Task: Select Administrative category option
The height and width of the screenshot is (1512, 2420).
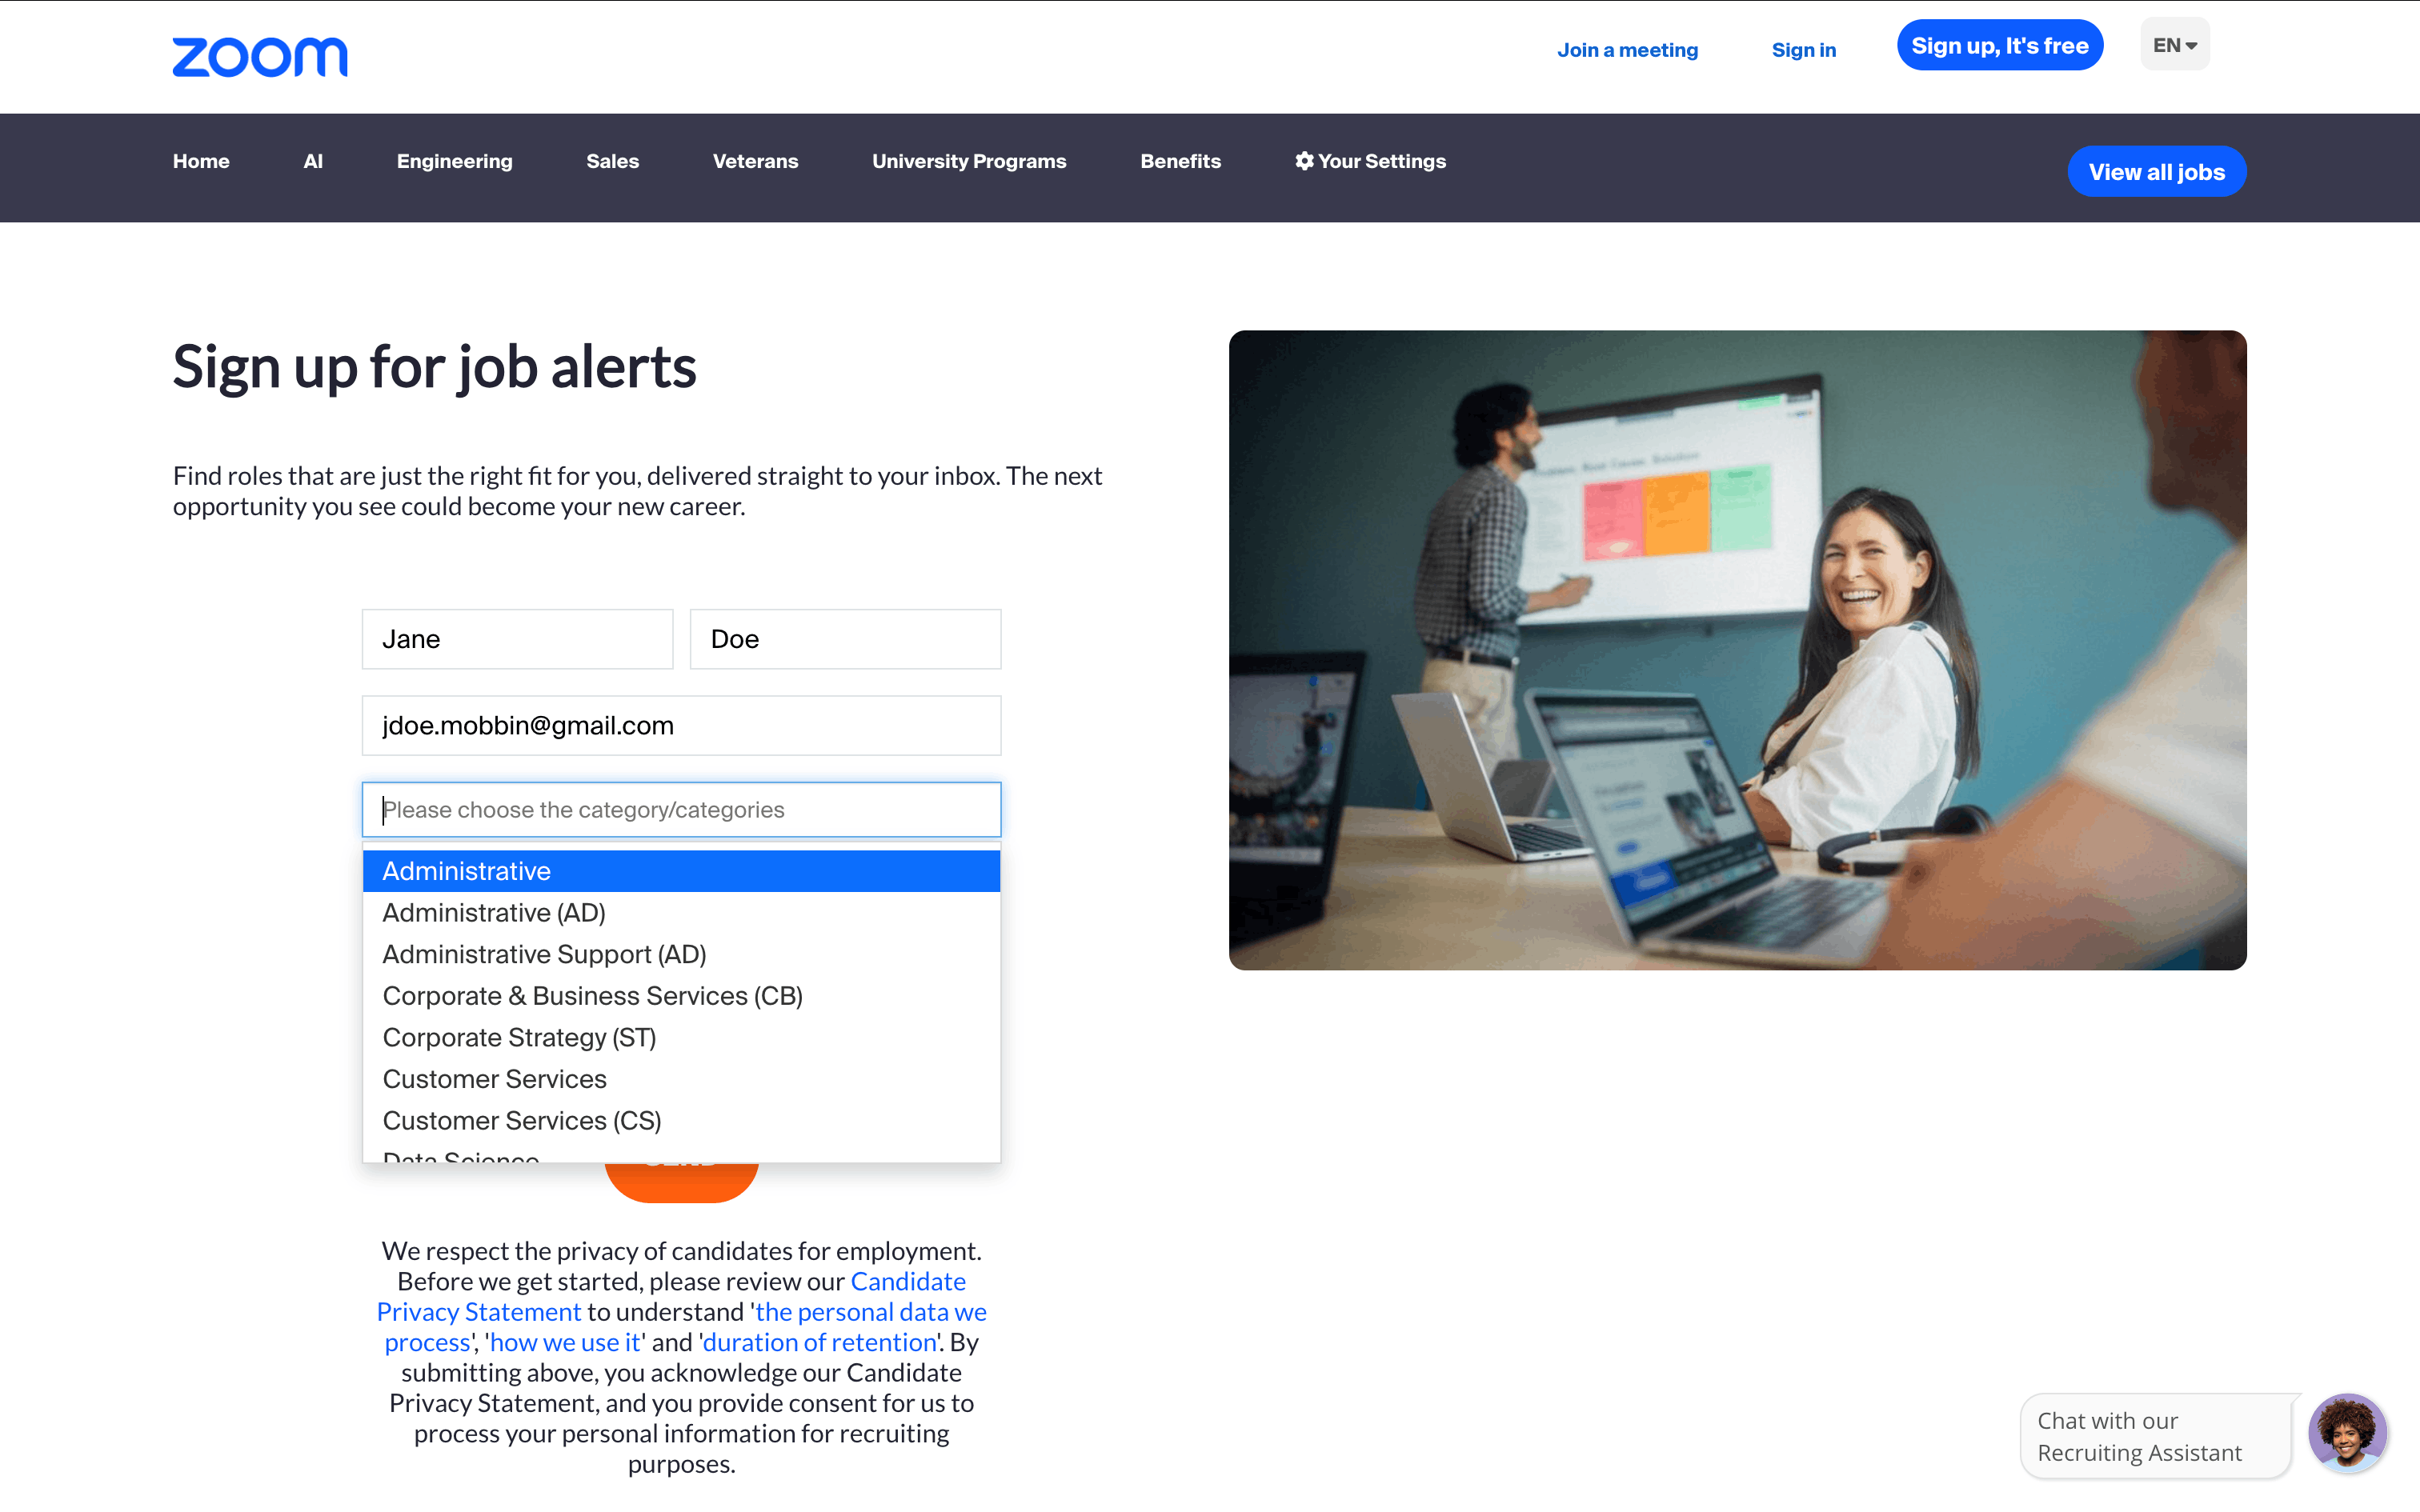Action: click(x=680, y=871)
